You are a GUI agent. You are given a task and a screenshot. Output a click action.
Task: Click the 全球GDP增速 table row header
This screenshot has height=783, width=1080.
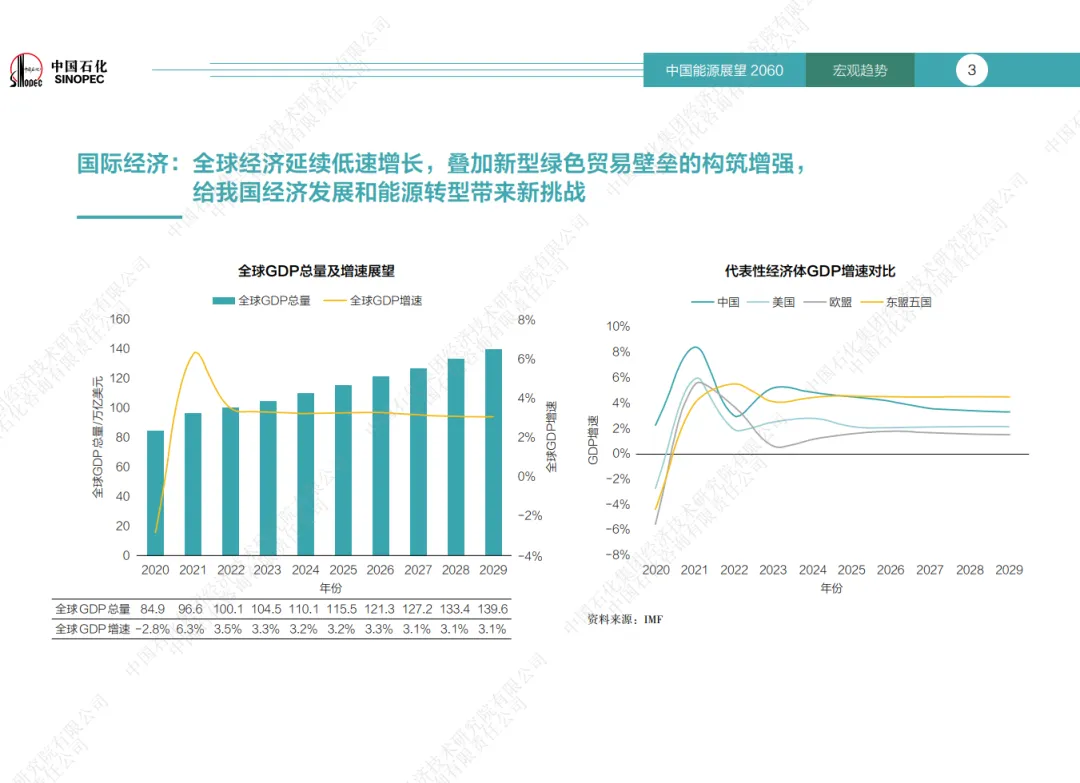[92, 629]
